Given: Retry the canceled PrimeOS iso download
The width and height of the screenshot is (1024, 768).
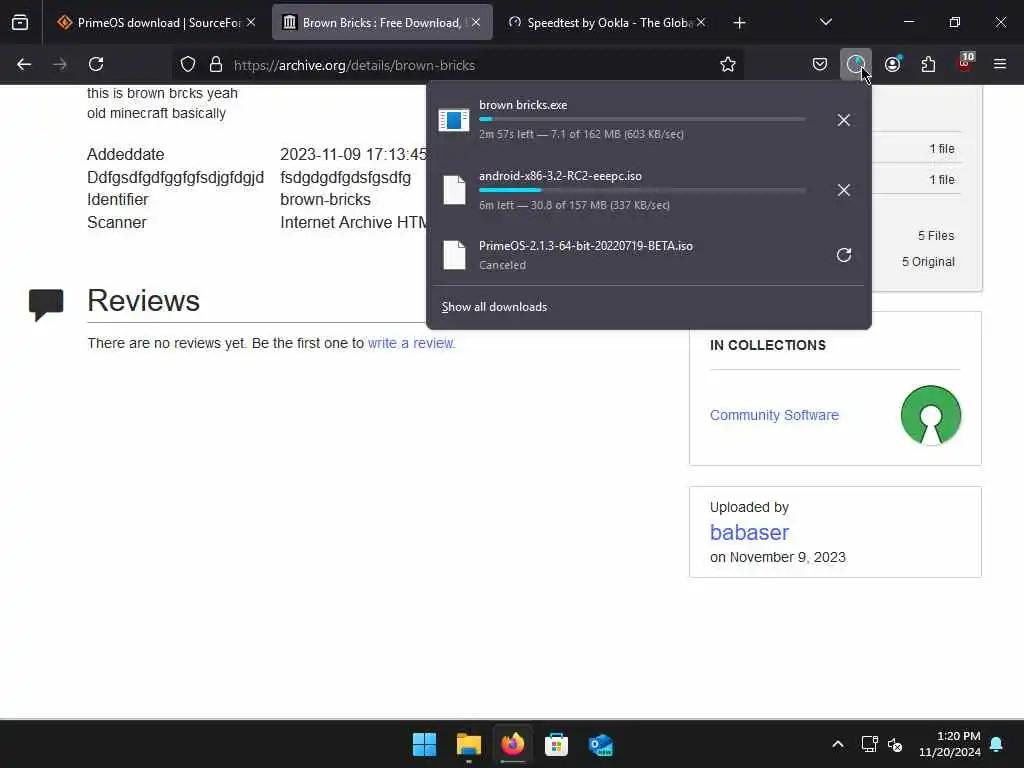Looking at the screenshot, I should coord(844,255).
